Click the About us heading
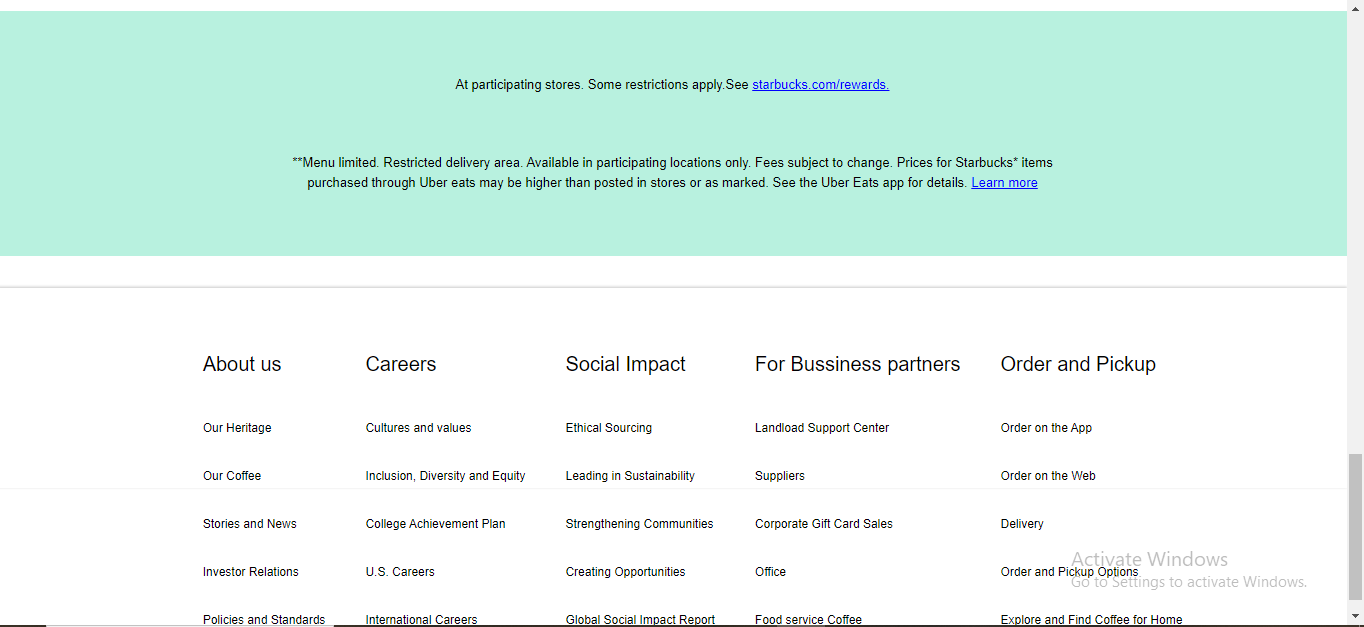The image size is (1364, 627). pyautogui.click(x=242, y=364)
